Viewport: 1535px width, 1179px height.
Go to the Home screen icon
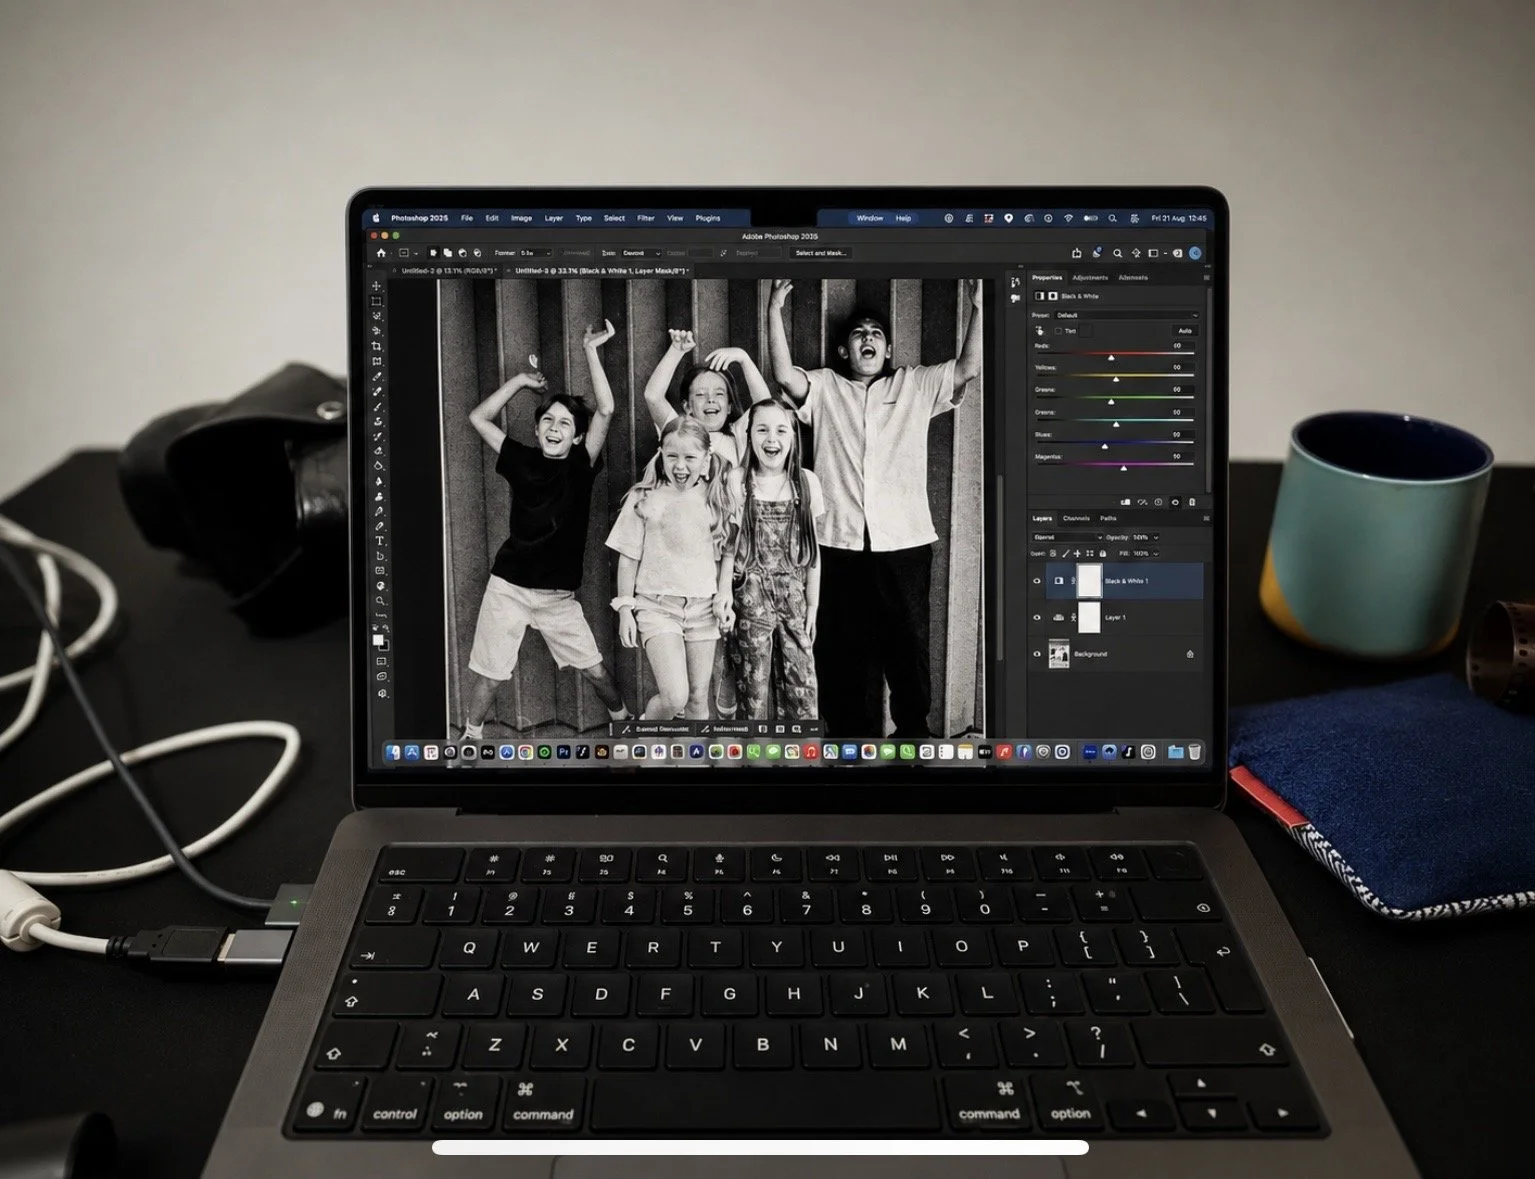(x=380, y=253)
